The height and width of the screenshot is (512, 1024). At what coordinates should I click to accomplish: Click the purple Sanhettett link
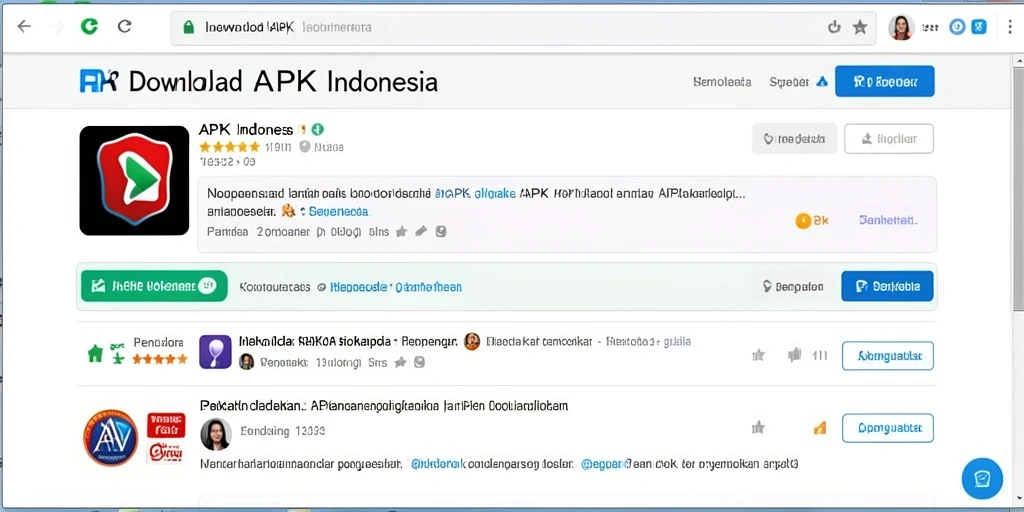888,221
